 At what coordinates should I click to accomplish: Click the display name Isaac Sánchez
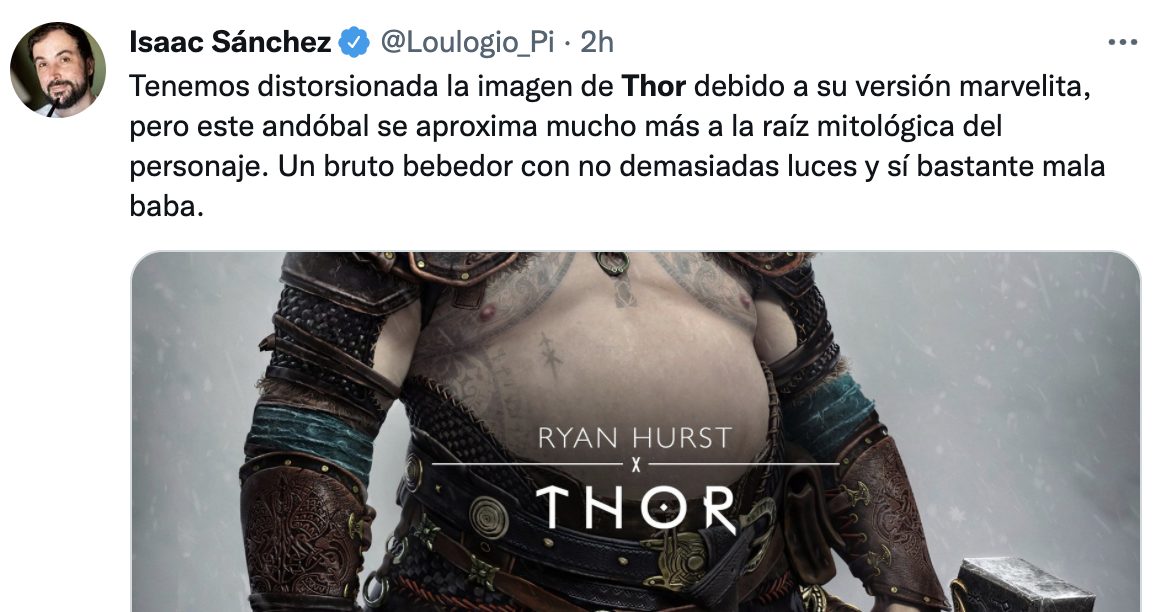click(230, 43)
